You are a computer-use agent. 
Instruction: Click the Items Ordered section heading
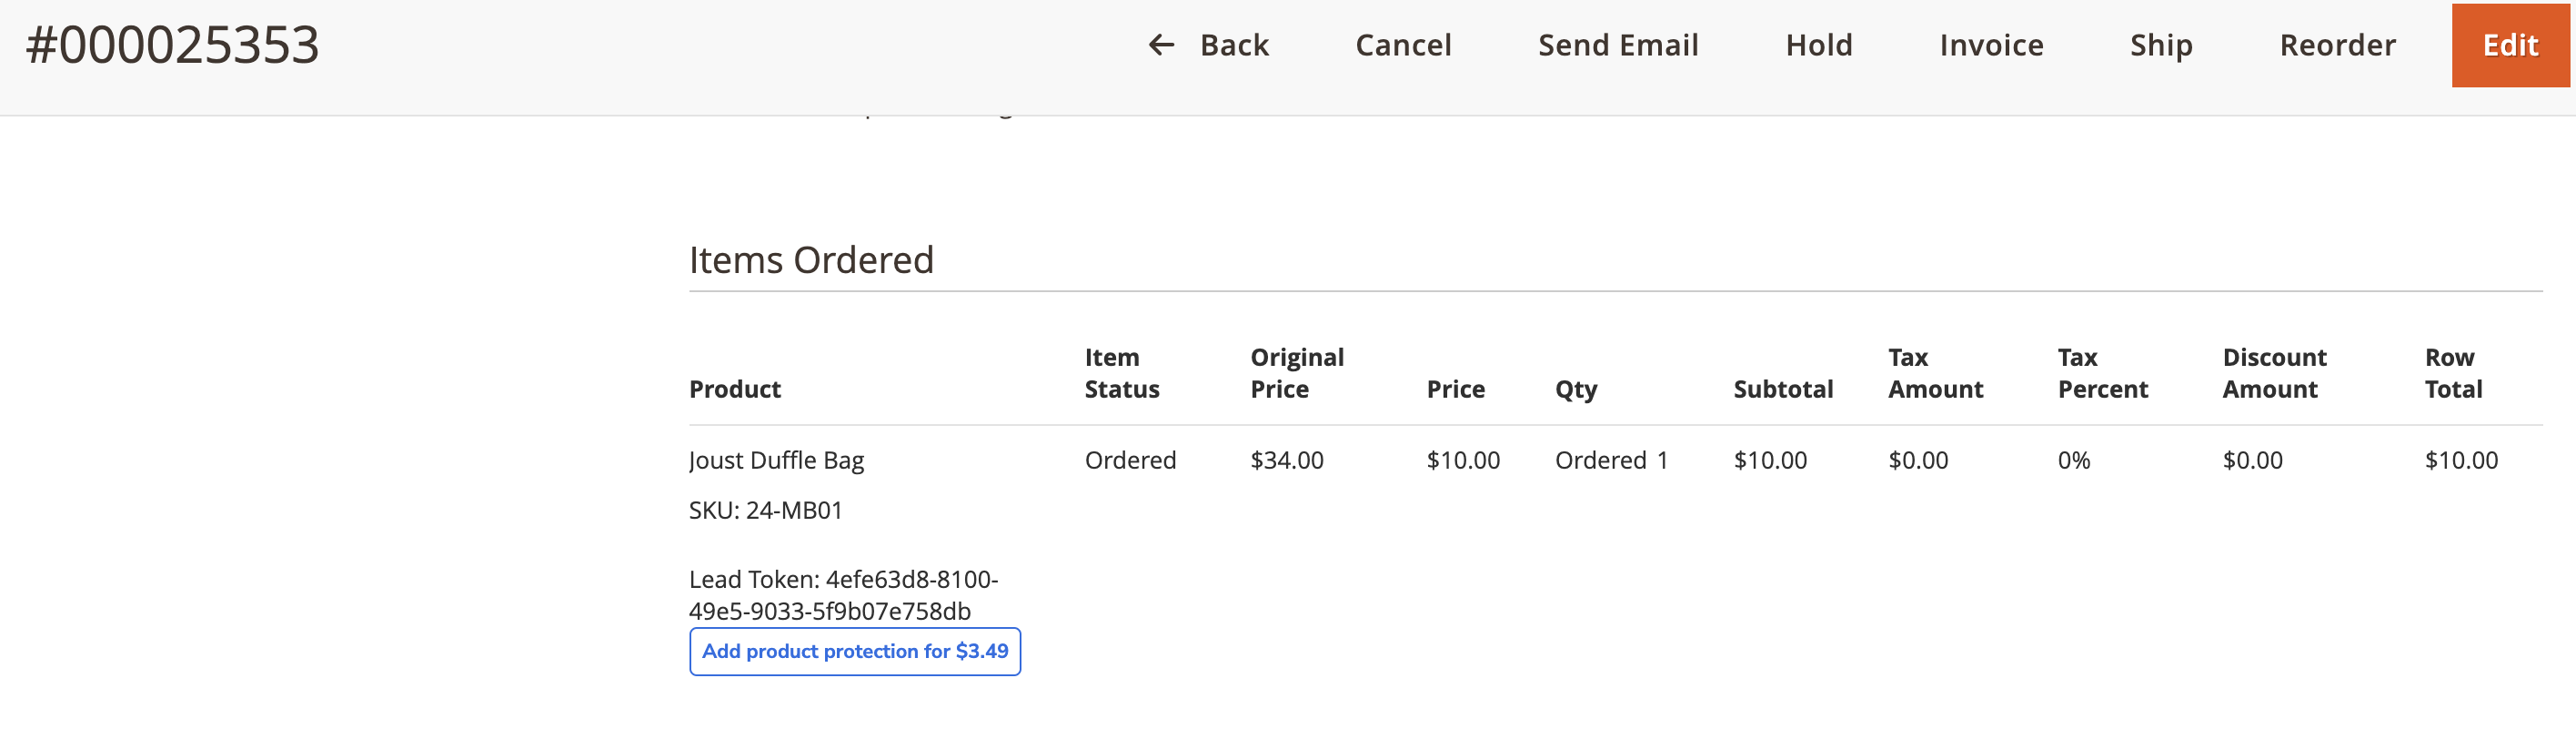pos(810,260)
